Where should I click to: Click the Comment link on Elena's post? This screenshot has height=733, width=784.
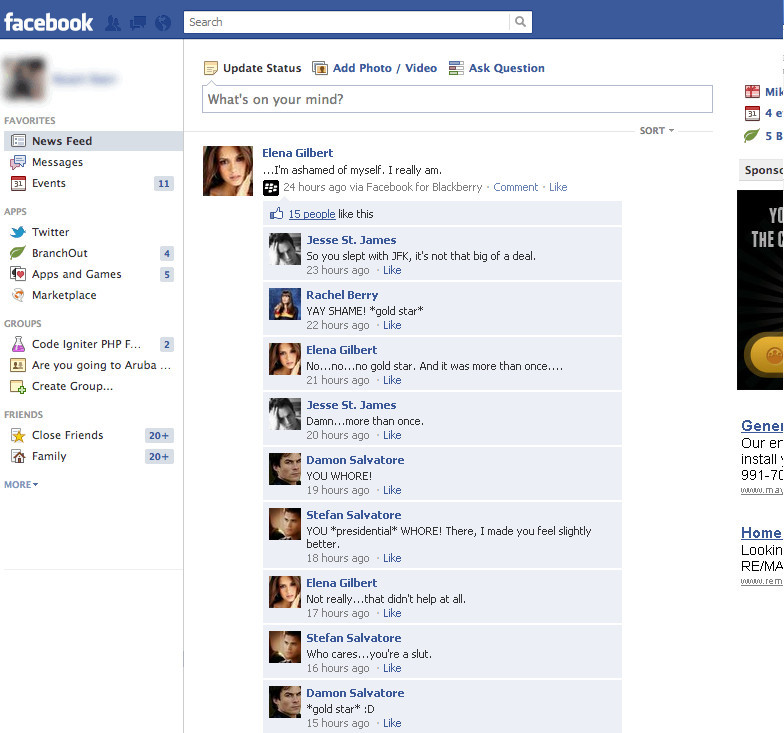pyautogui.click(x=516, y=187)
